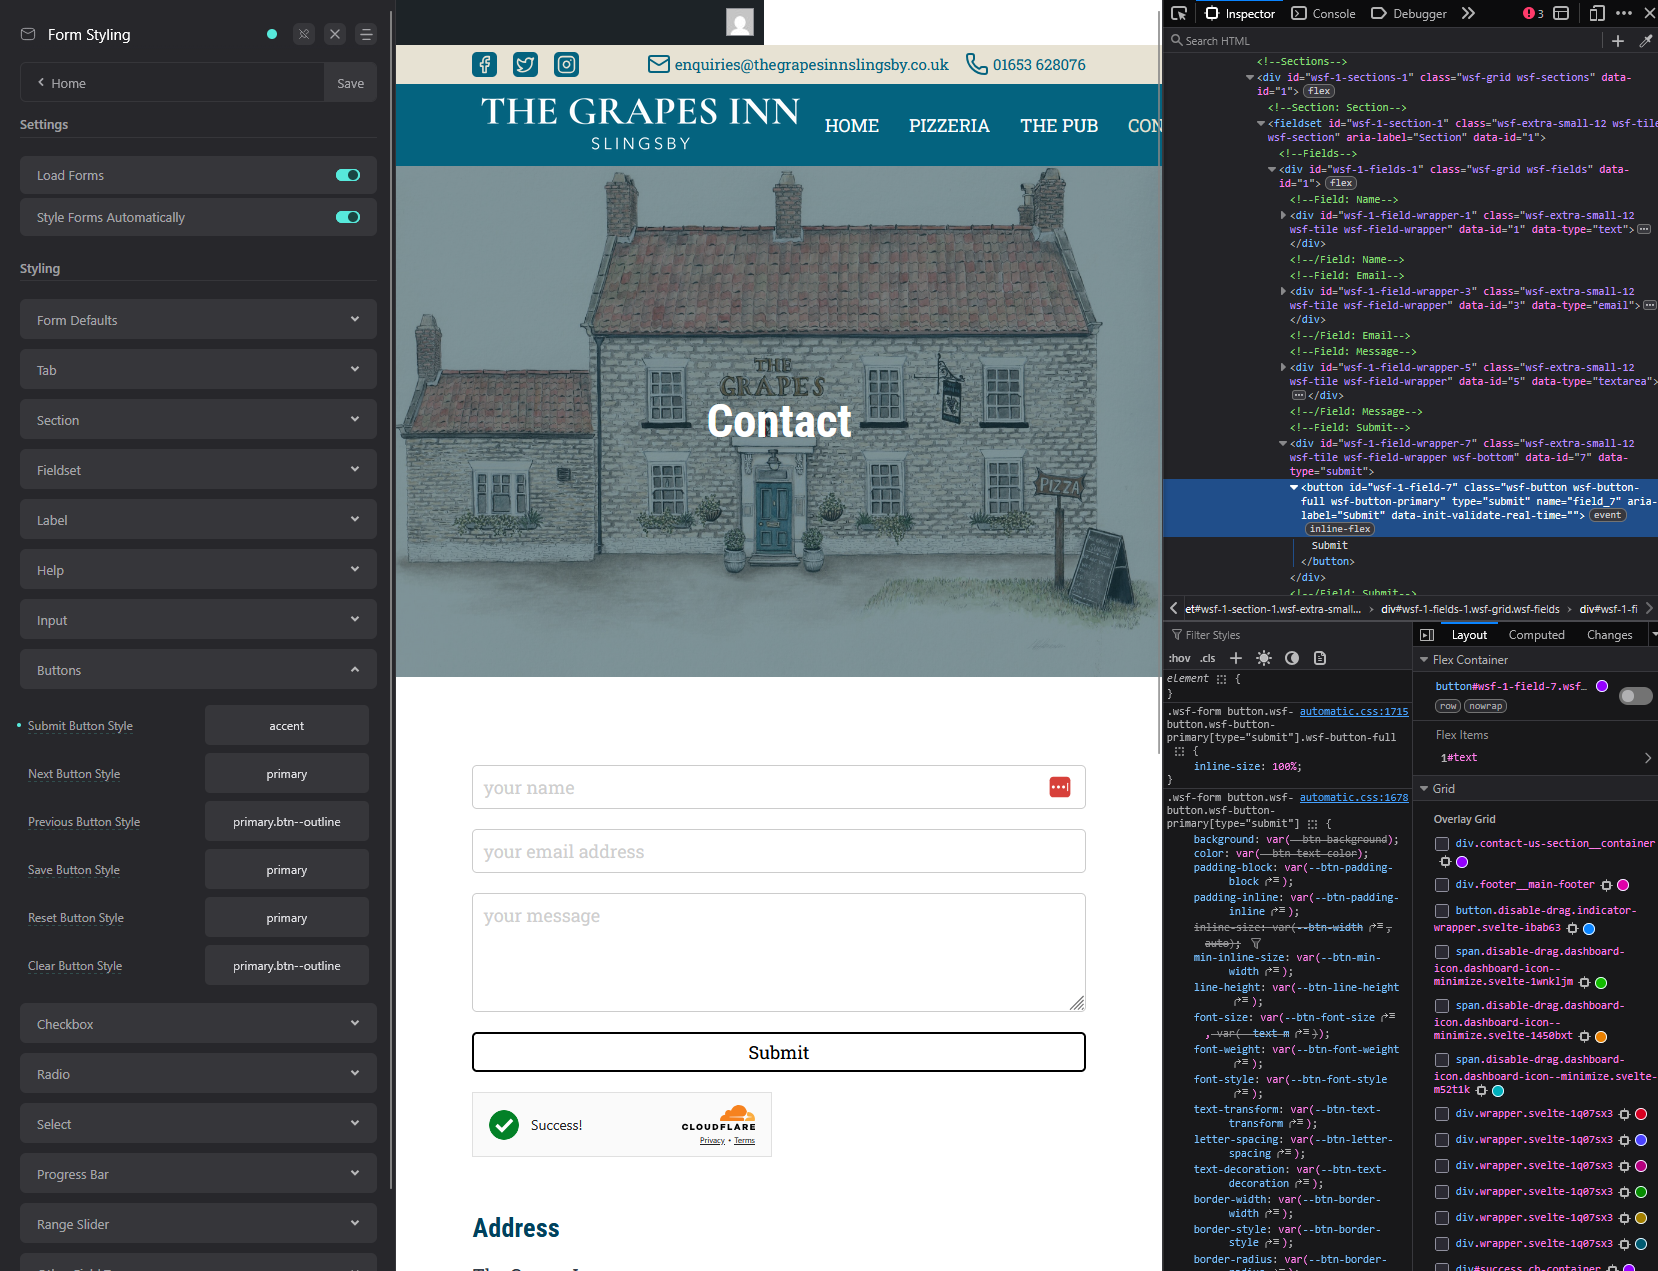Check the span svelte-1wnkljm grid overlay checkbox

1442,952
